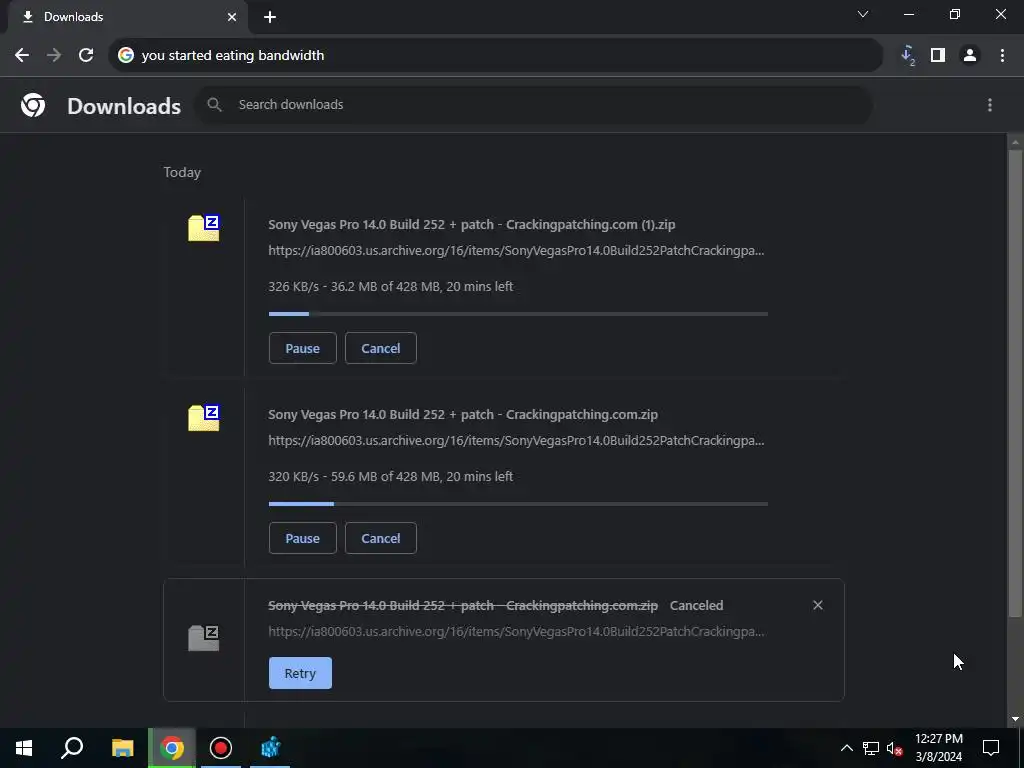Open the Chrome downloads toolbar icon
1024x768 pixels.
908,56
